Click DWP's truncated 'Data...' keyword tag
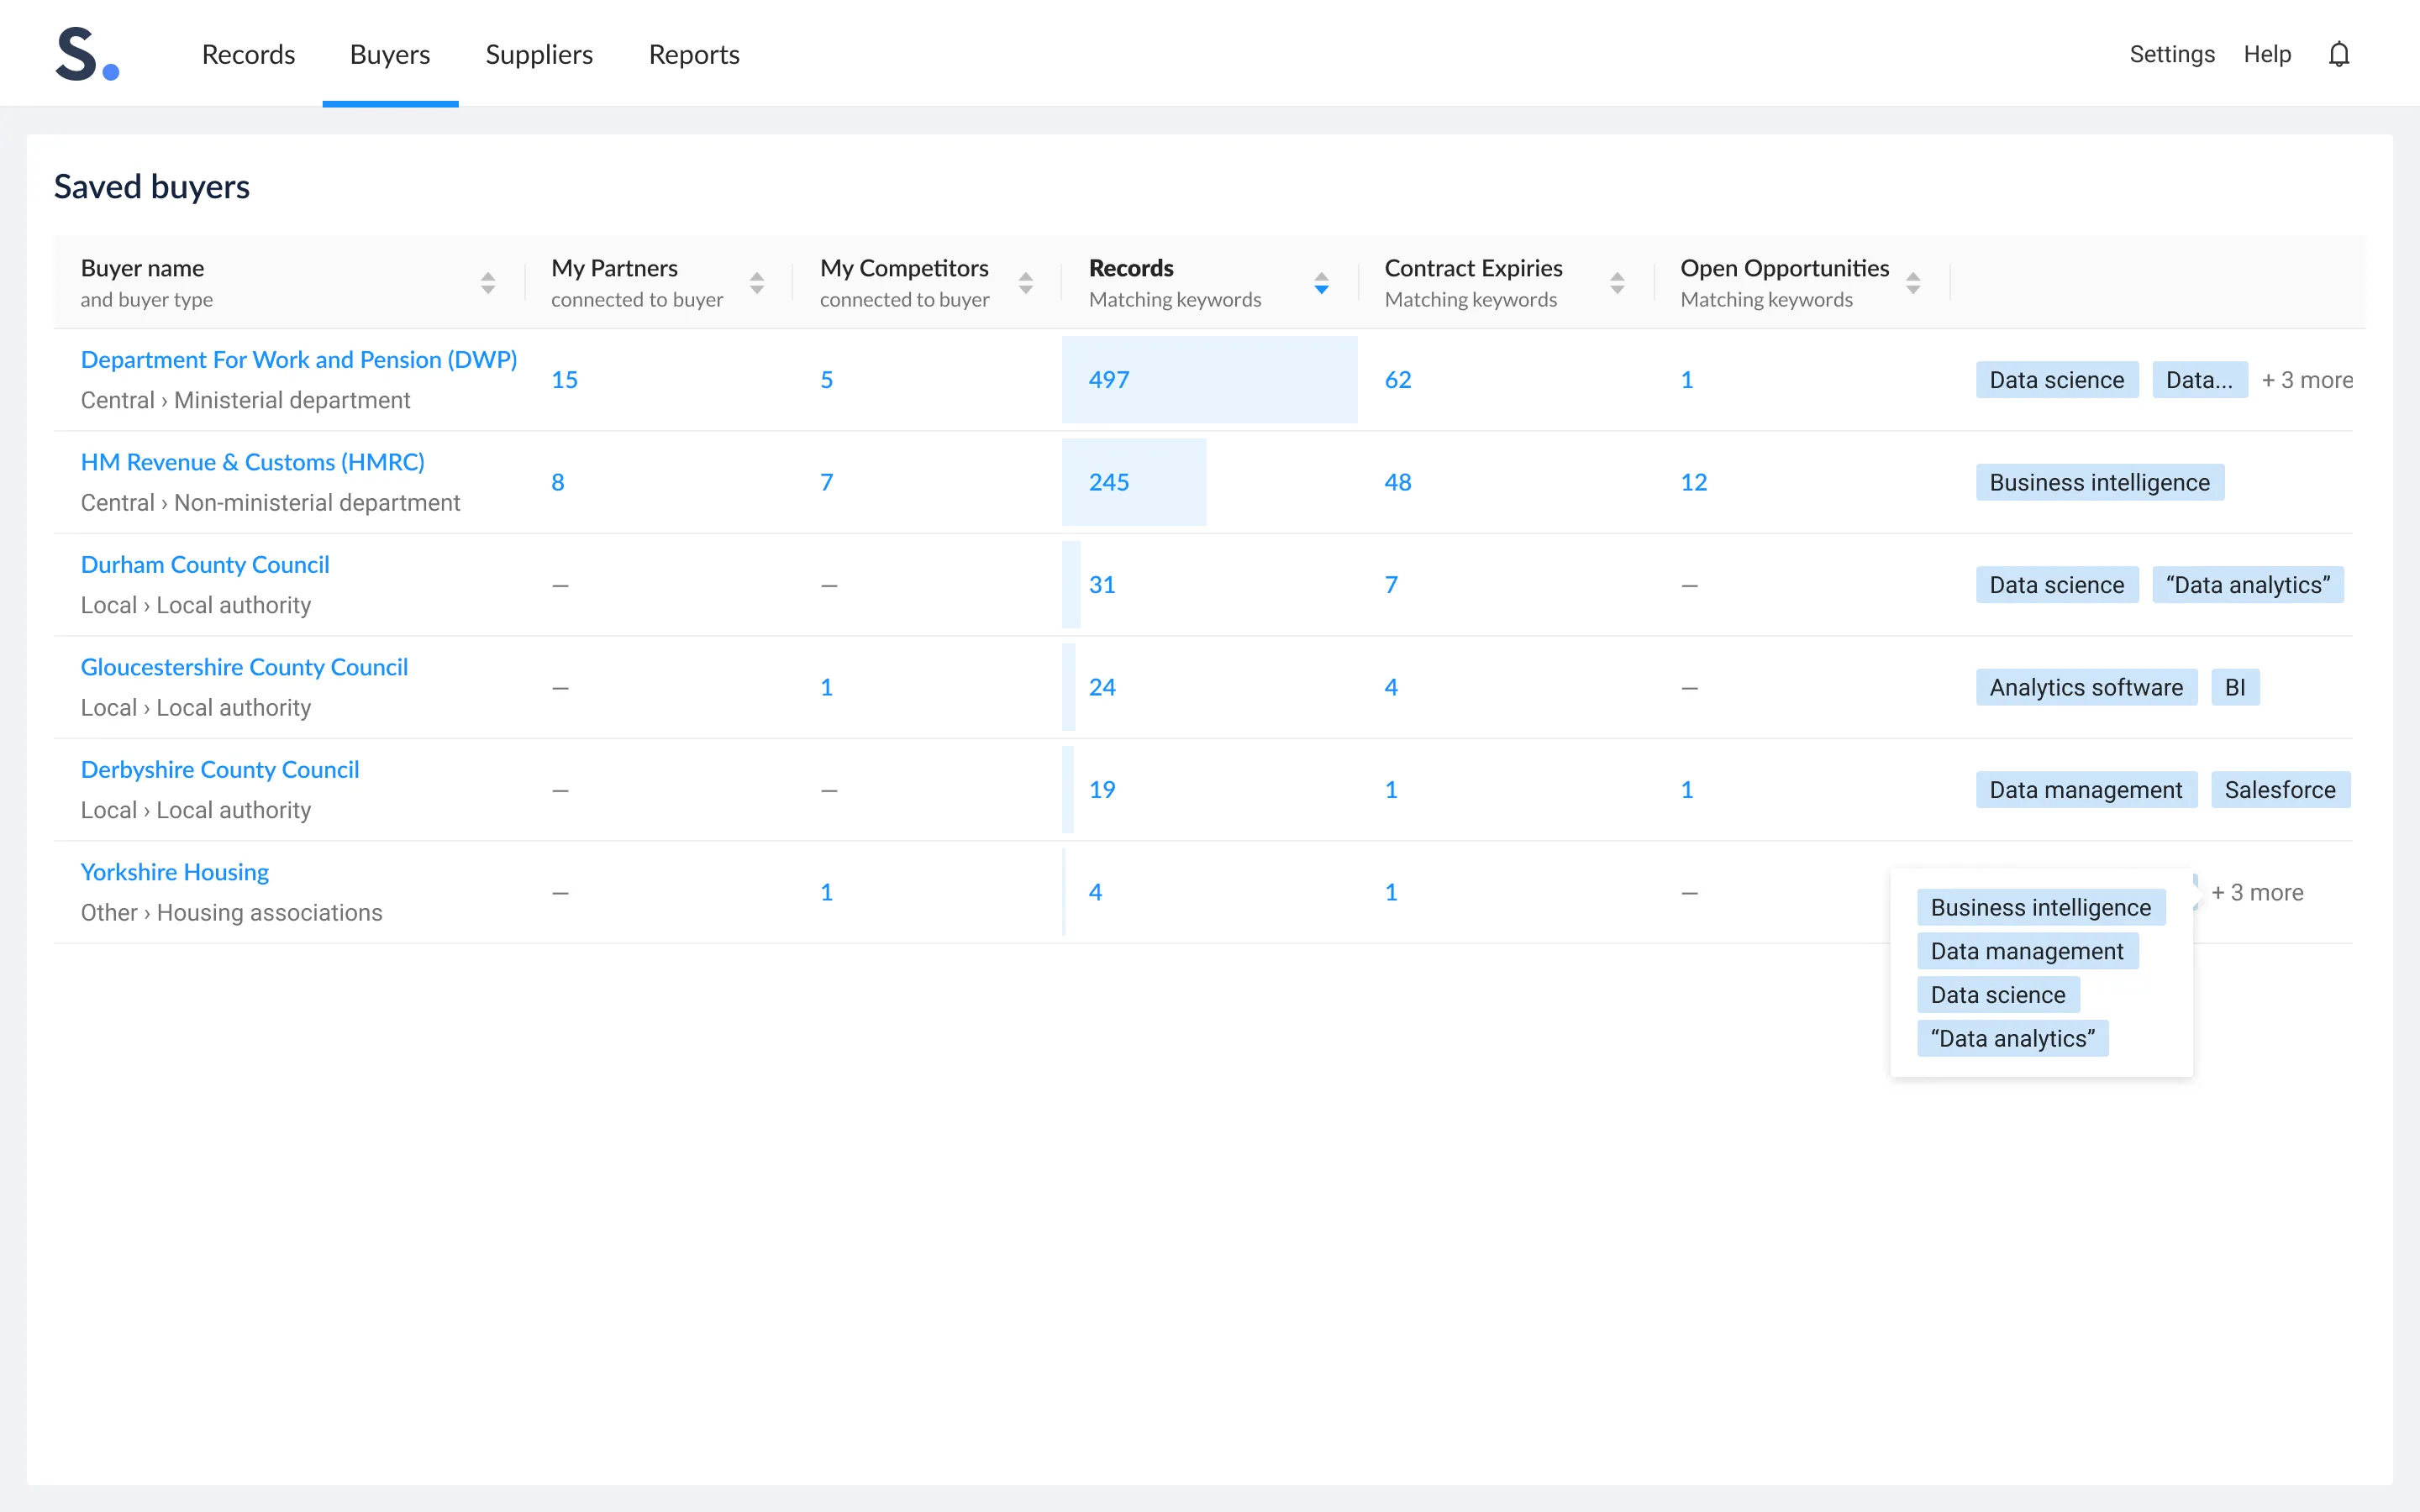Screen dimensions: 2420x1512 pos(2200,380)
